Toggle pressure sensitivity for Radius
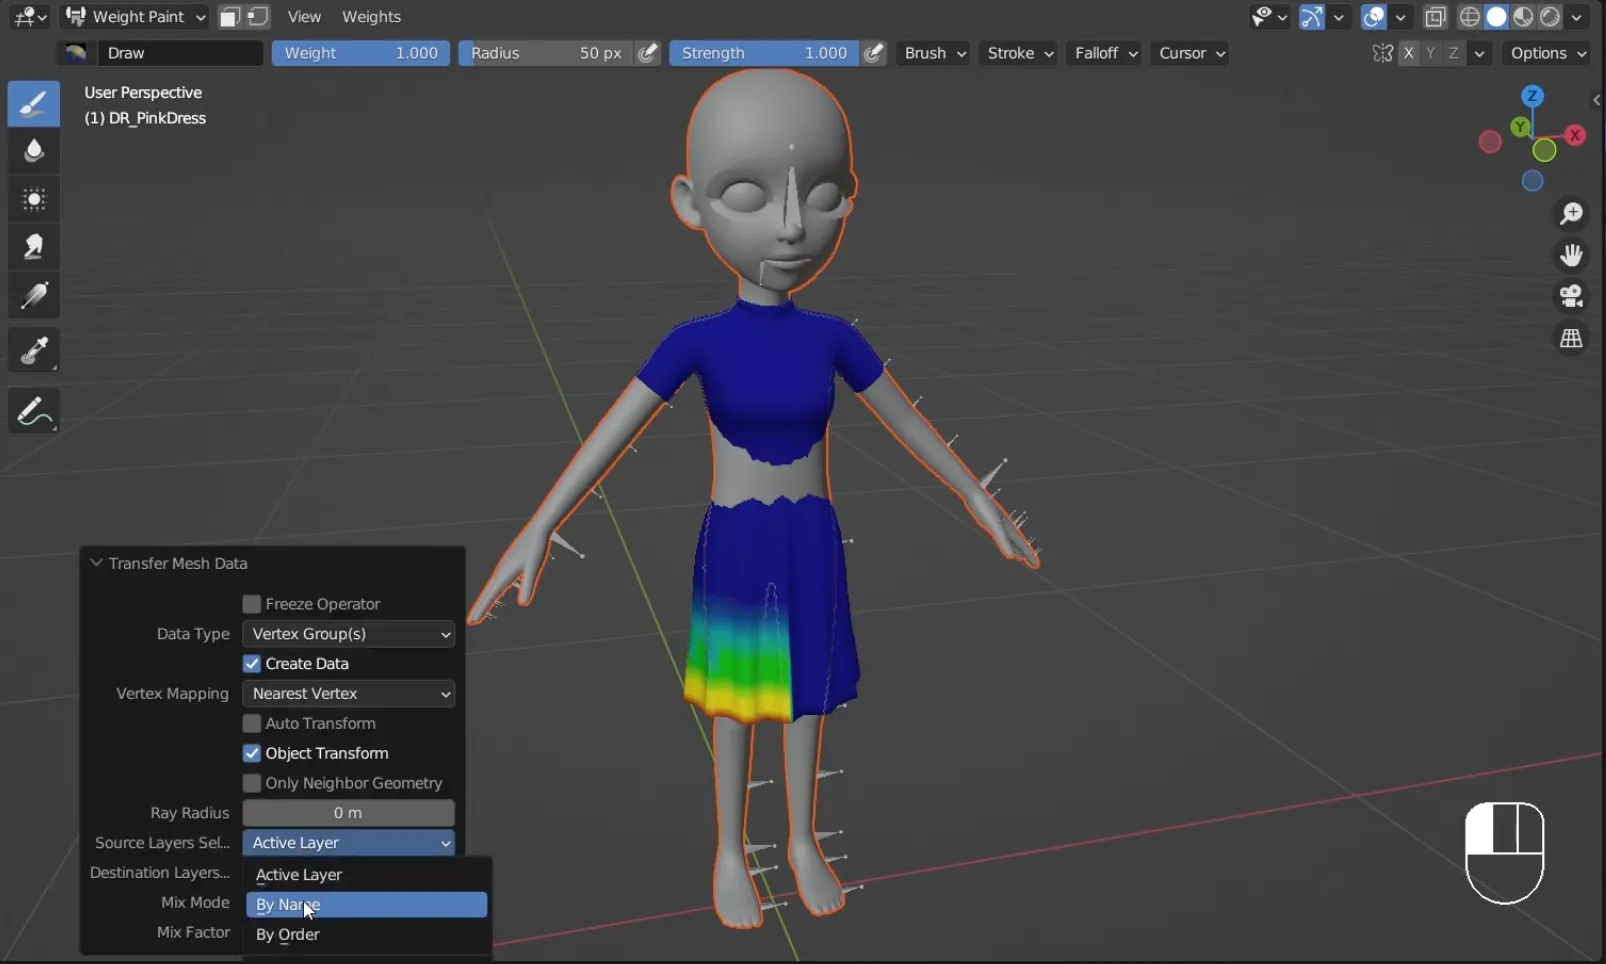 tap(648, 53)
